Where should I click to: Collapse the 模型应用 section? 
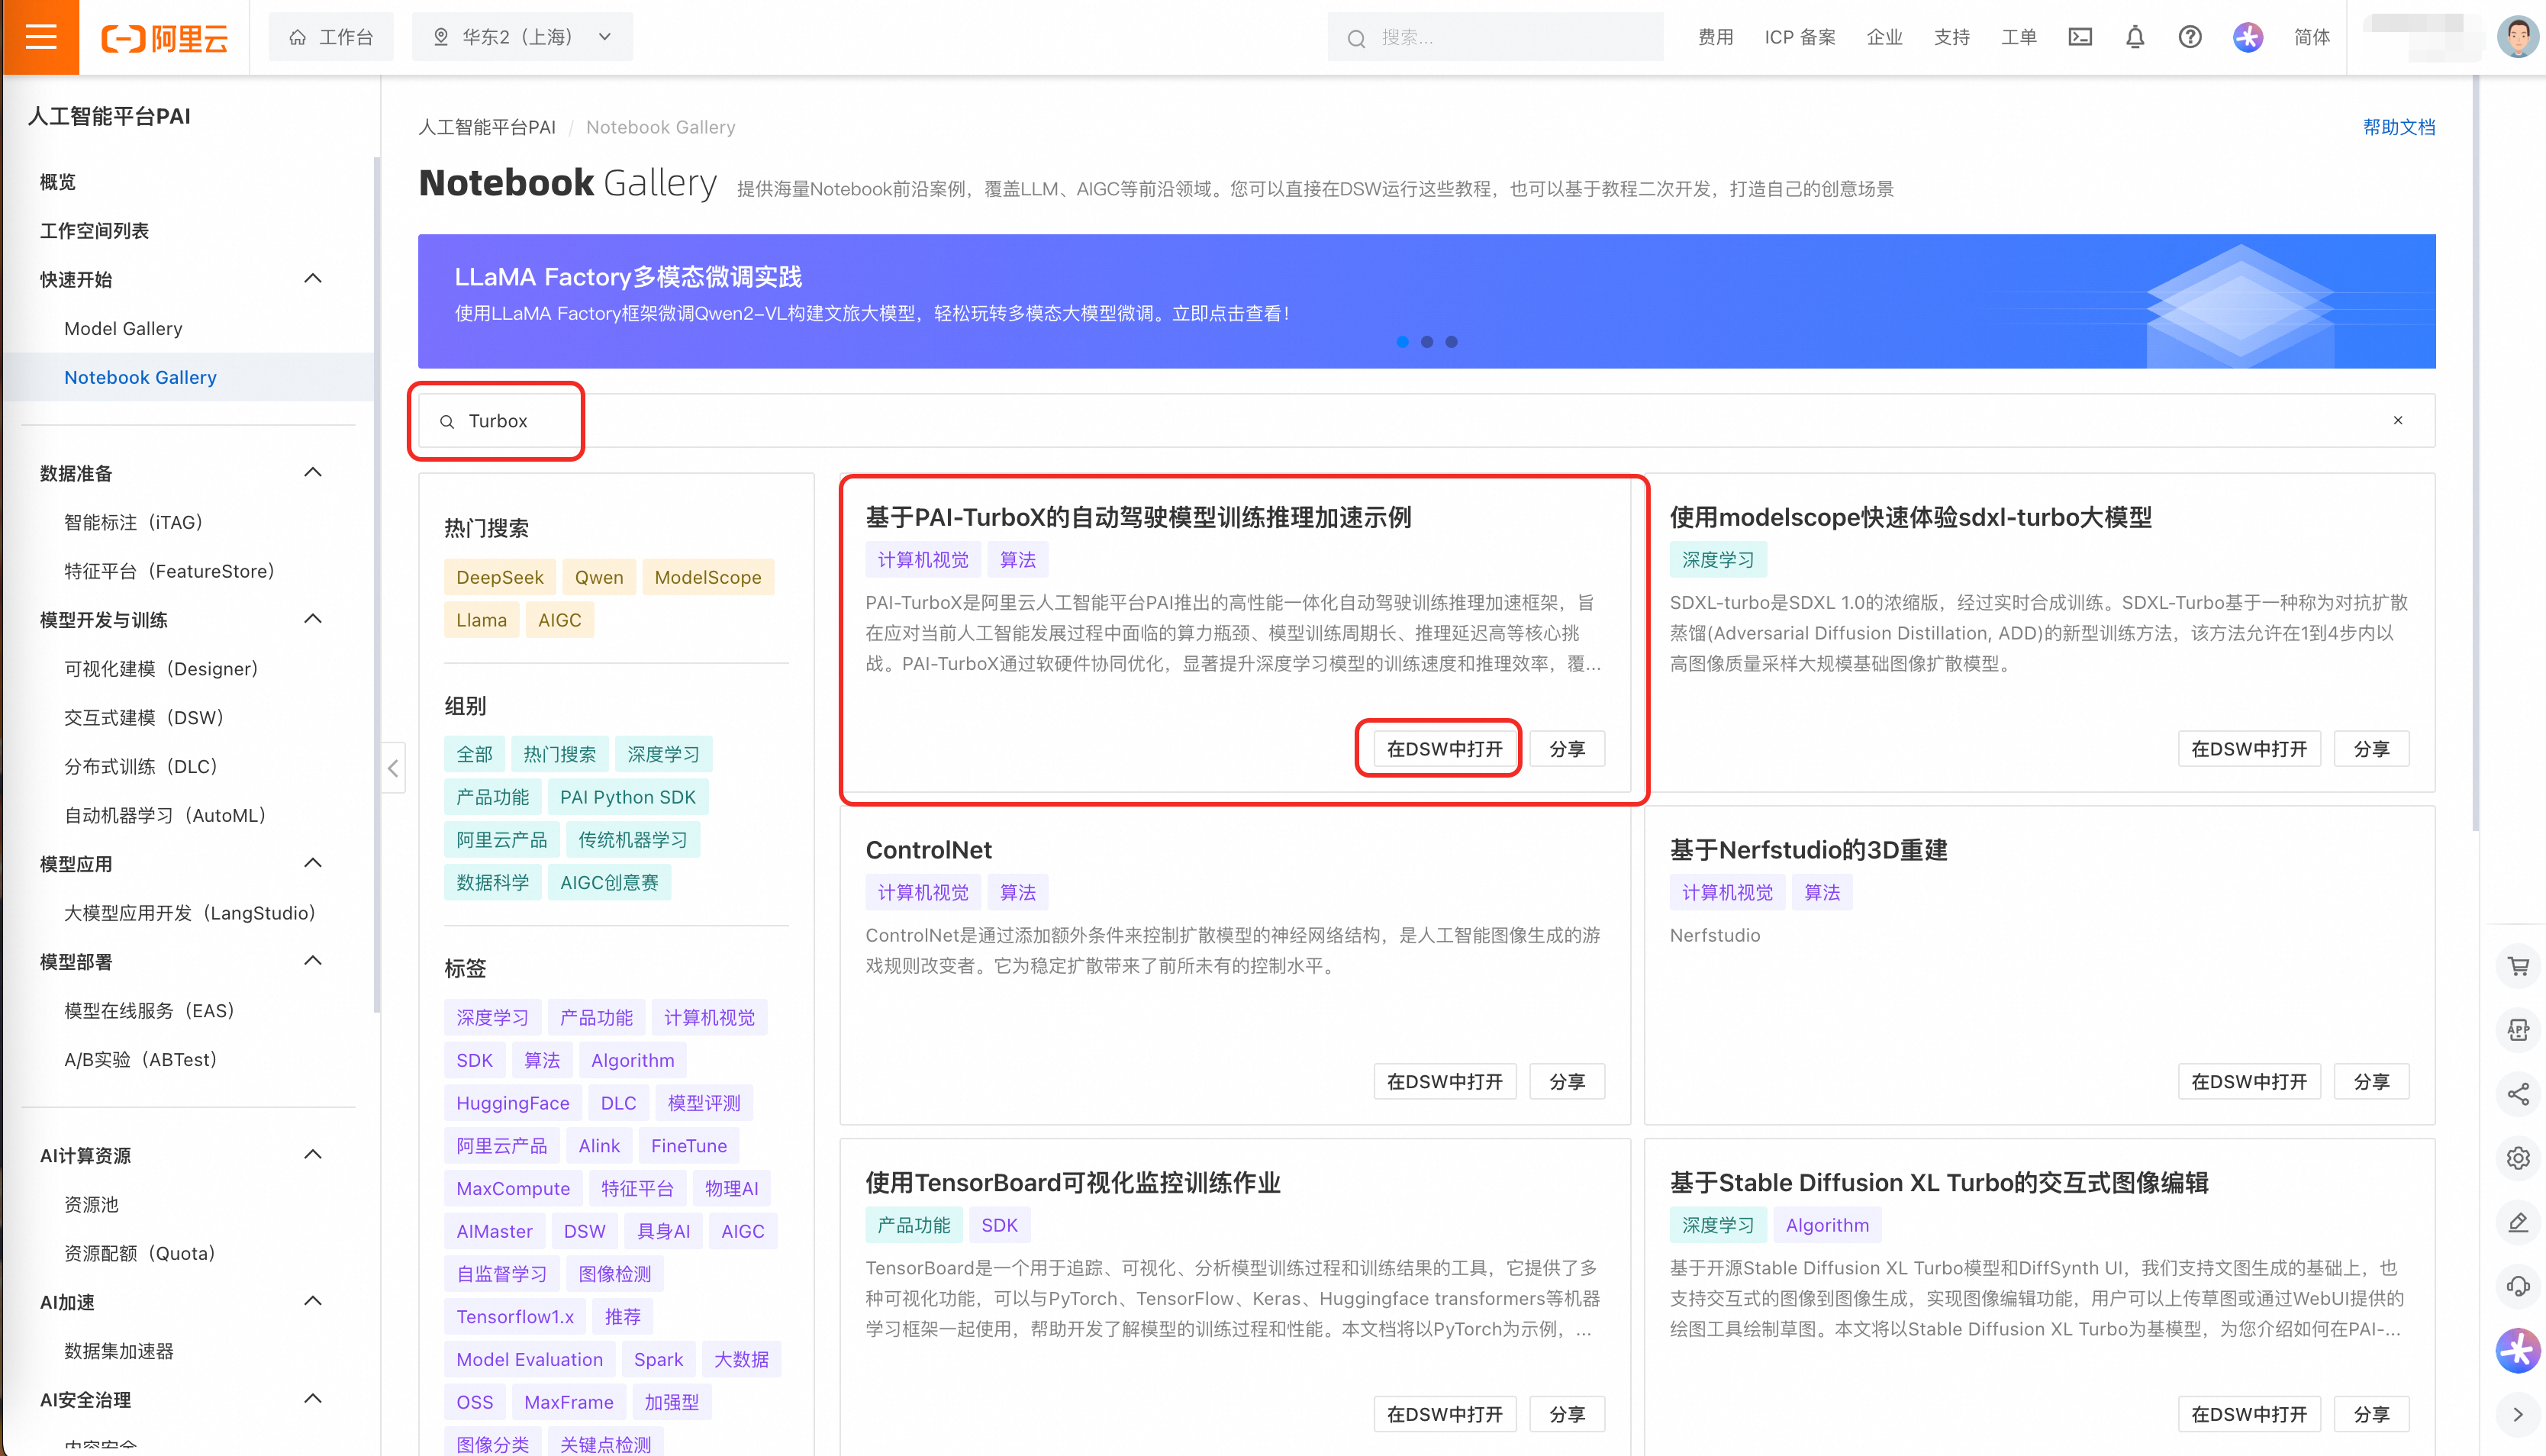tap(313, 863)
